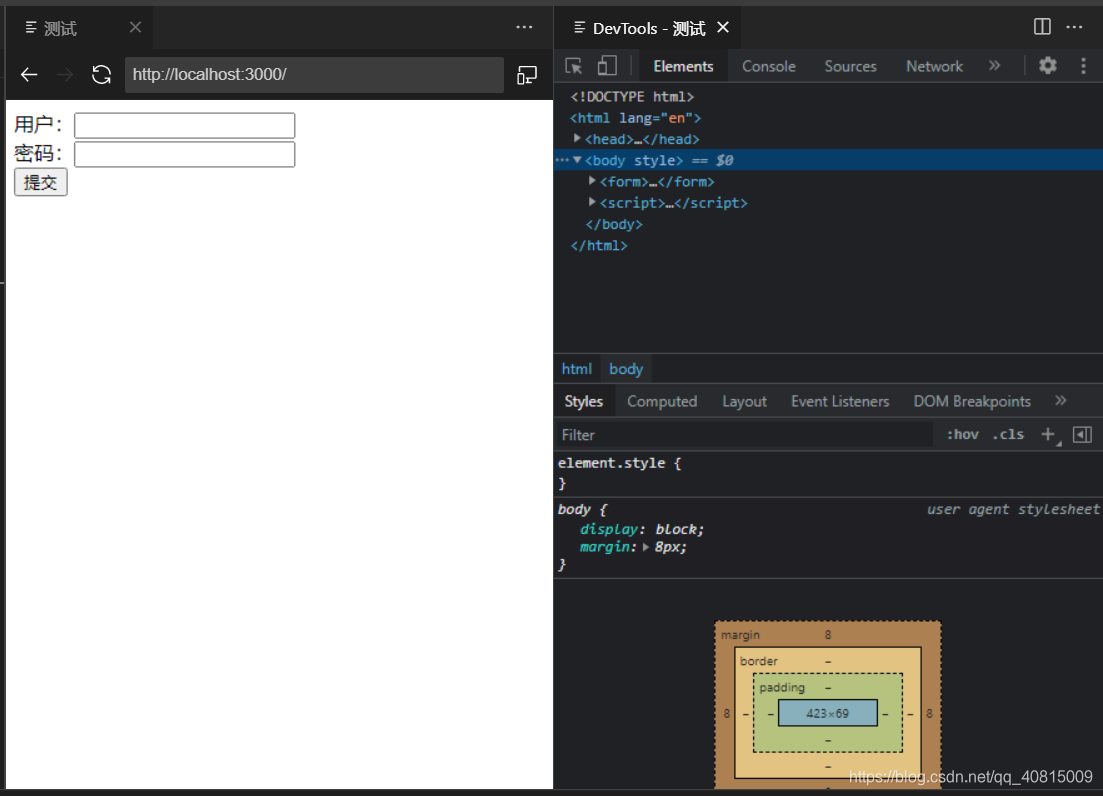Select the Layout tab
Viewport: 1103px width, 796px height.
pyautogui.click(x=744, y=402)
